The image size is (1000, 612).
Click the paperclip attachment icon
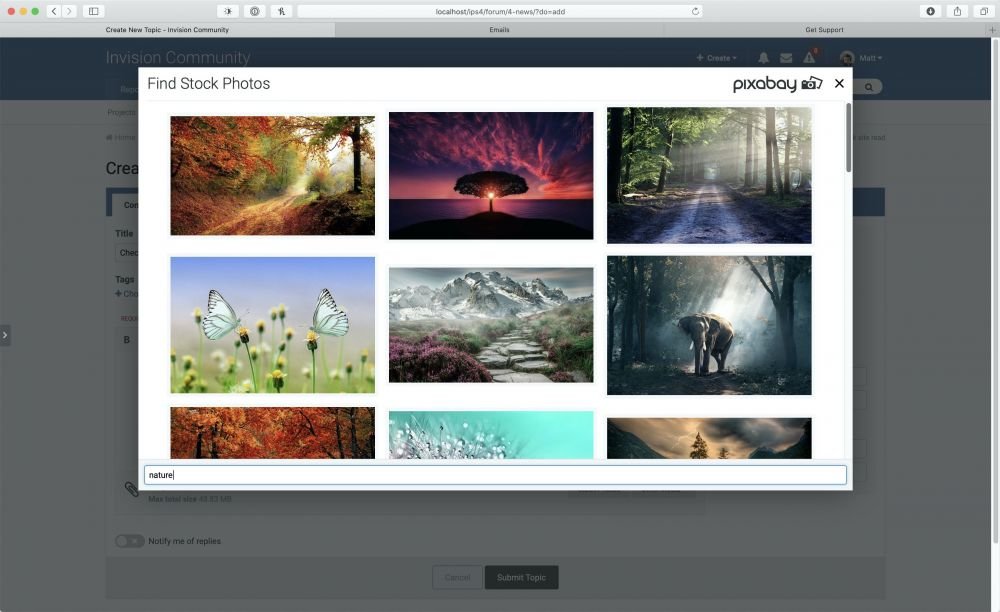tap(131, 489)
